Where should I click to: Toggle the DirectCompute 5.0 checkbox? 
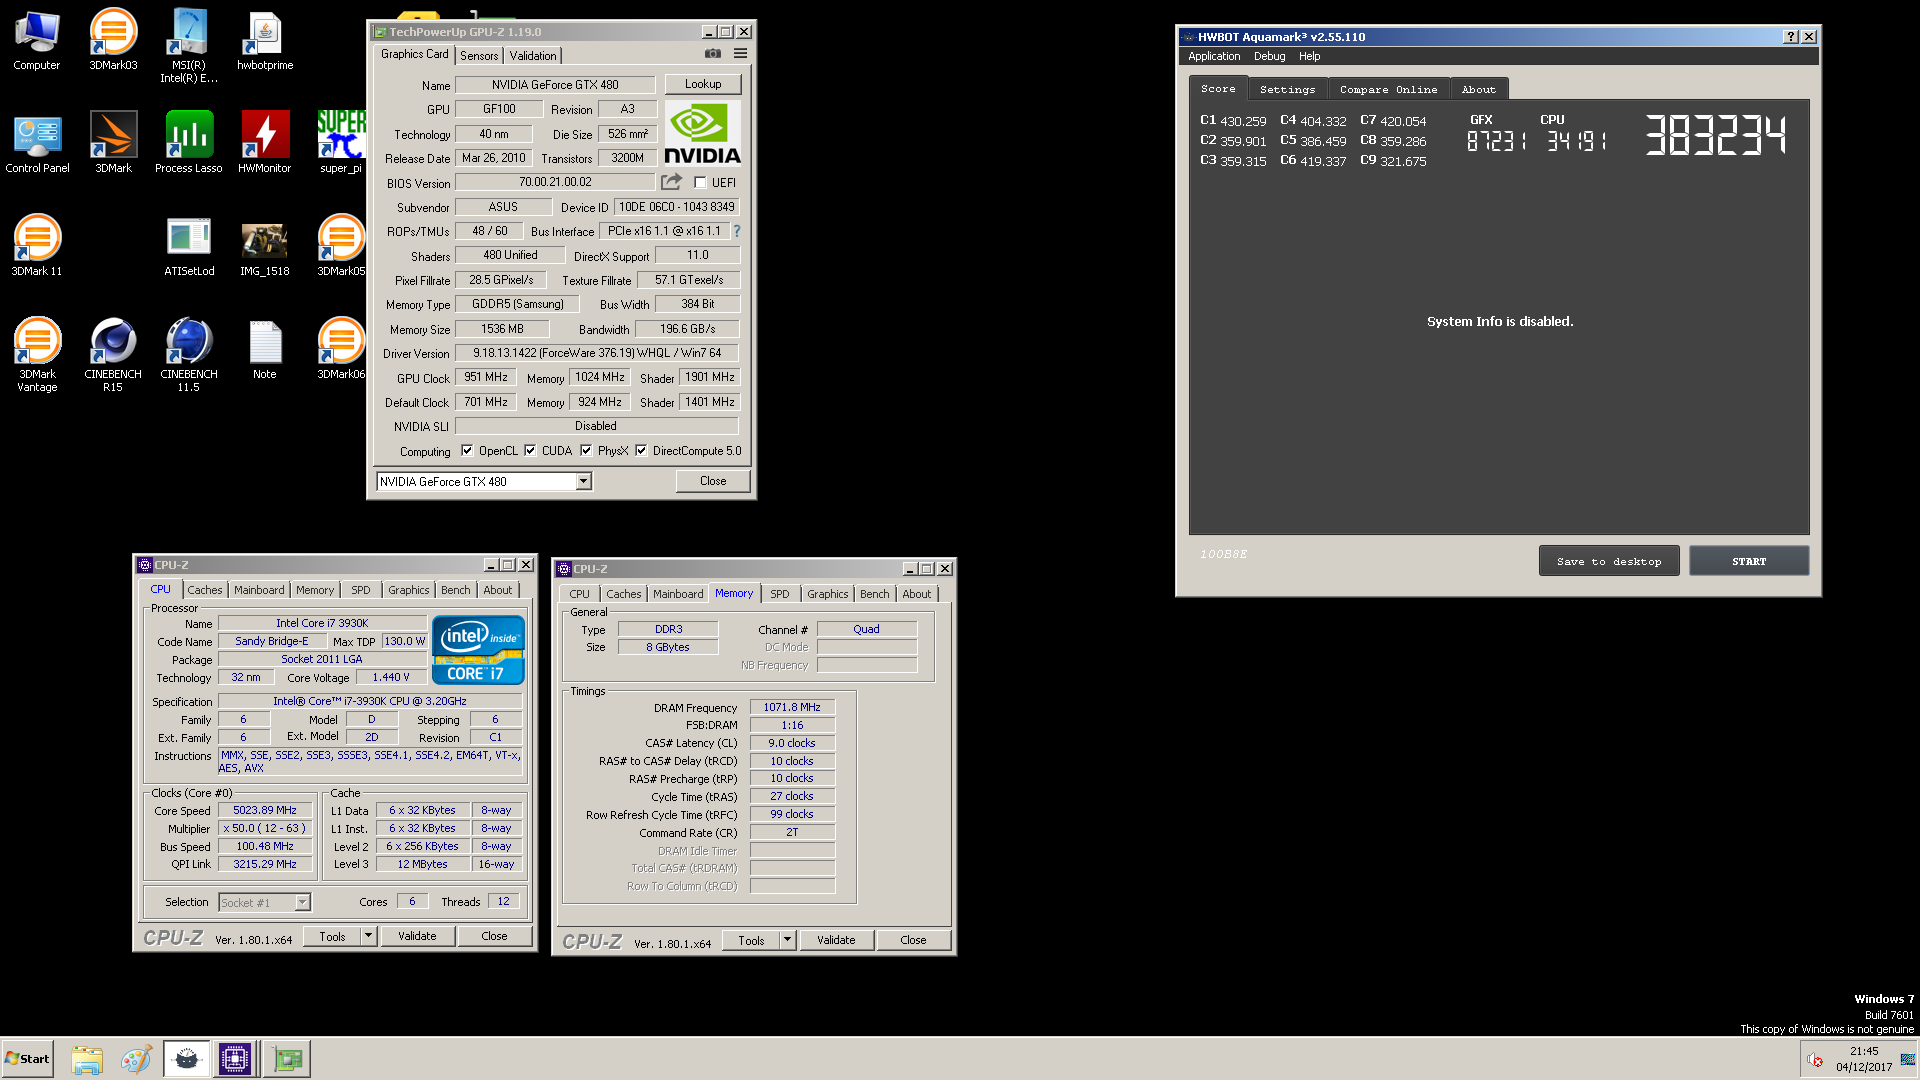point(641,451)
